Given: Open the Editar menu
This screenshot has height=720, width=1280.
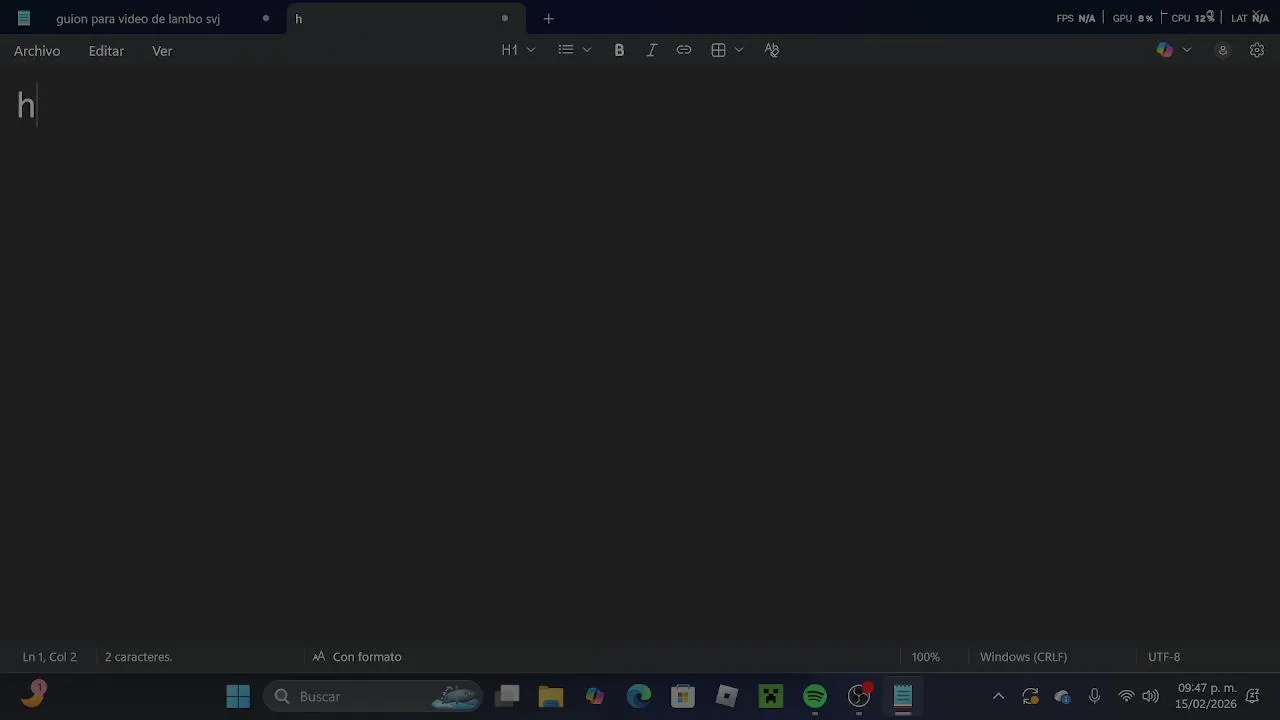Looking at the screenshot, I should (x=106, y=51).
